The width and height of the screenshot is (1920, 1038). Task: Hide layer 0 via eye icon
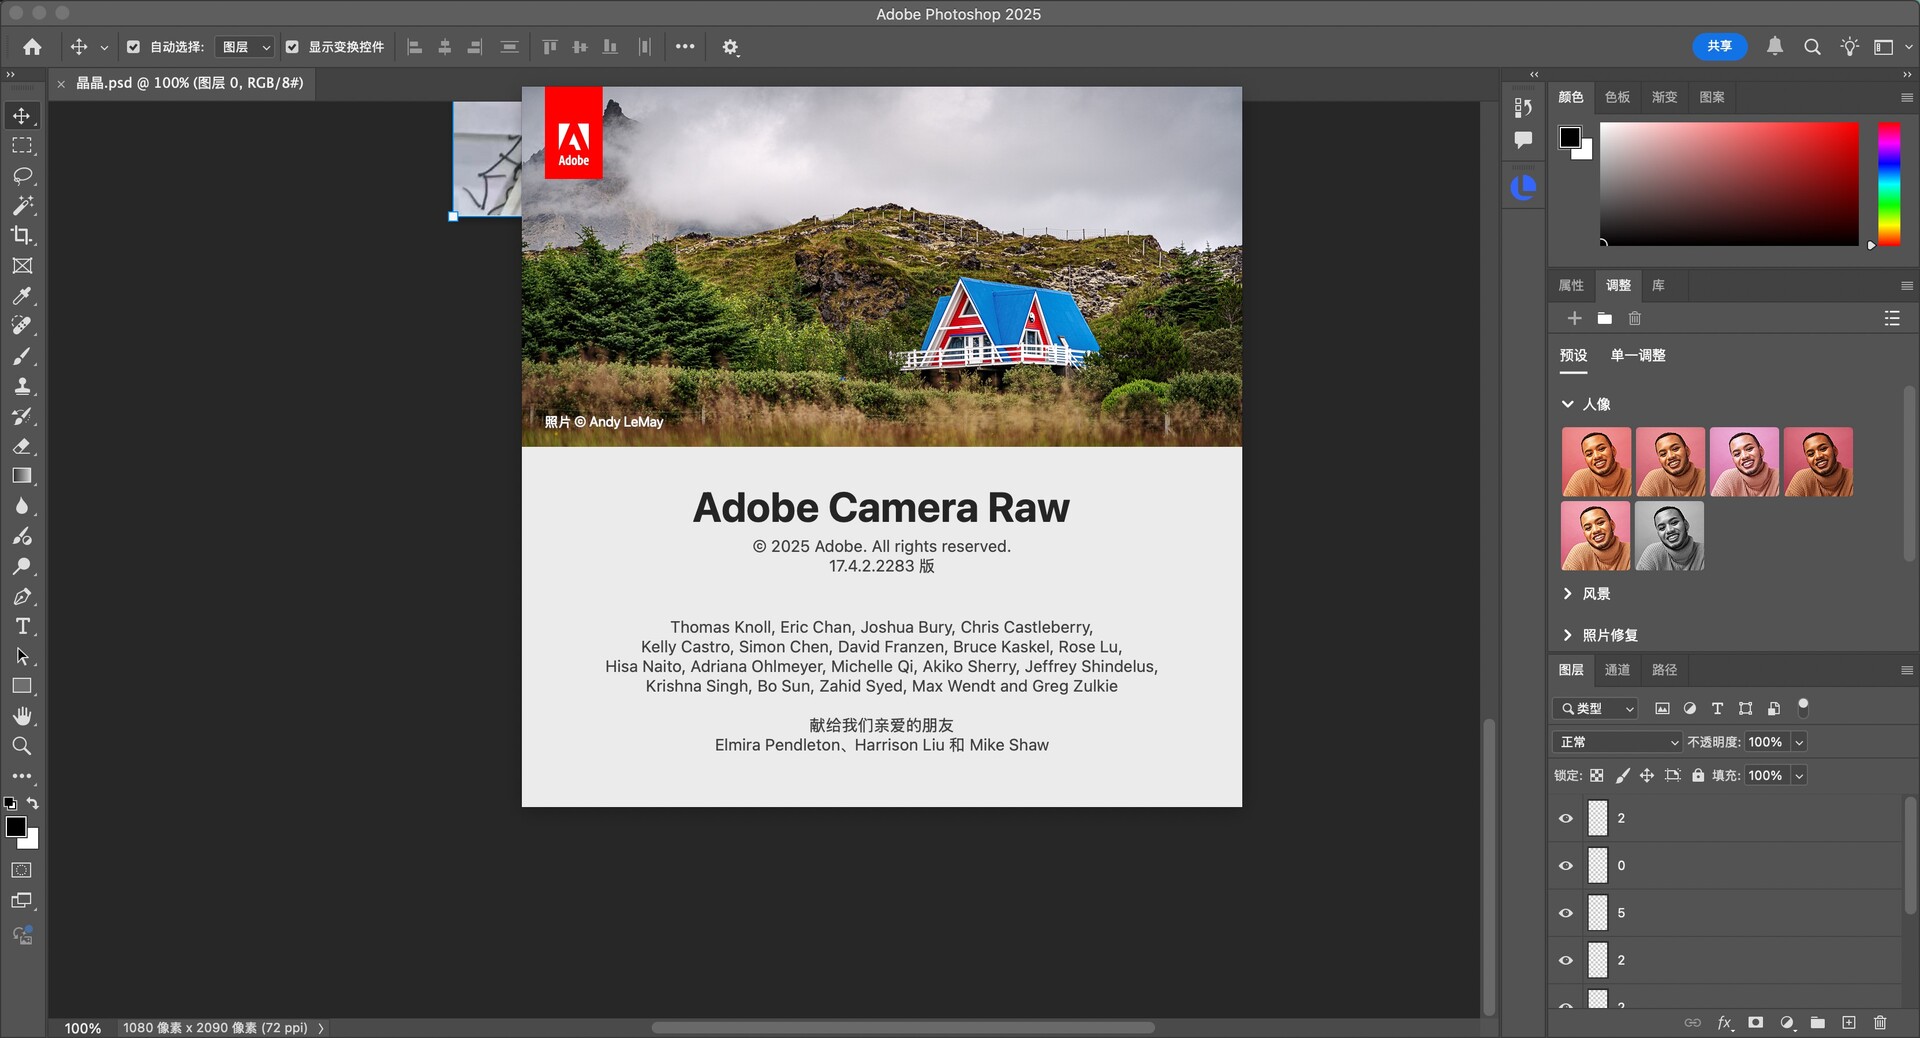[x=1566, y=866]
